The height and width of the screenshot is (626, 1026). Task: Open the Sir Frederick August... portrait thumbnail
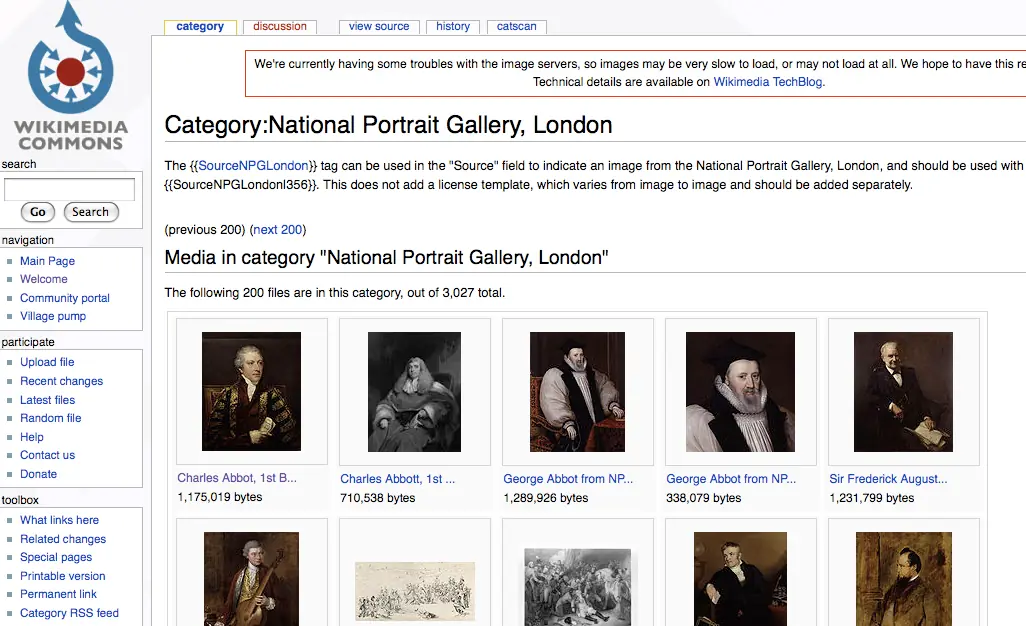pyautogui.click(x=903, y=391)
